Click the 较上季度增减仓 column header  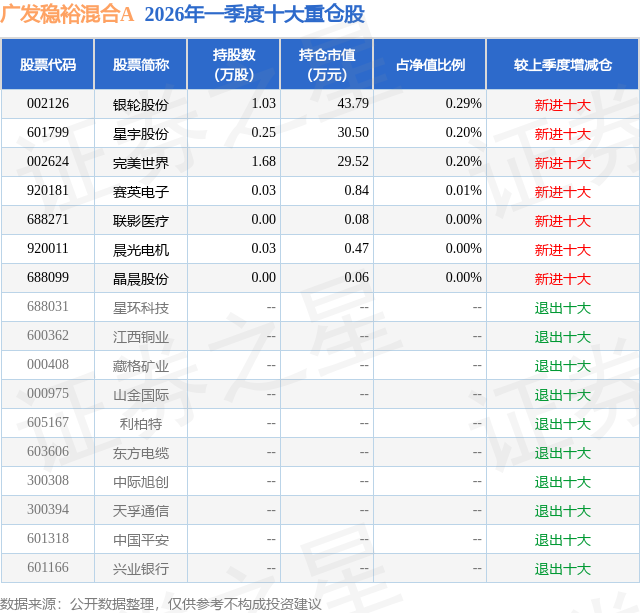[563, 64]
